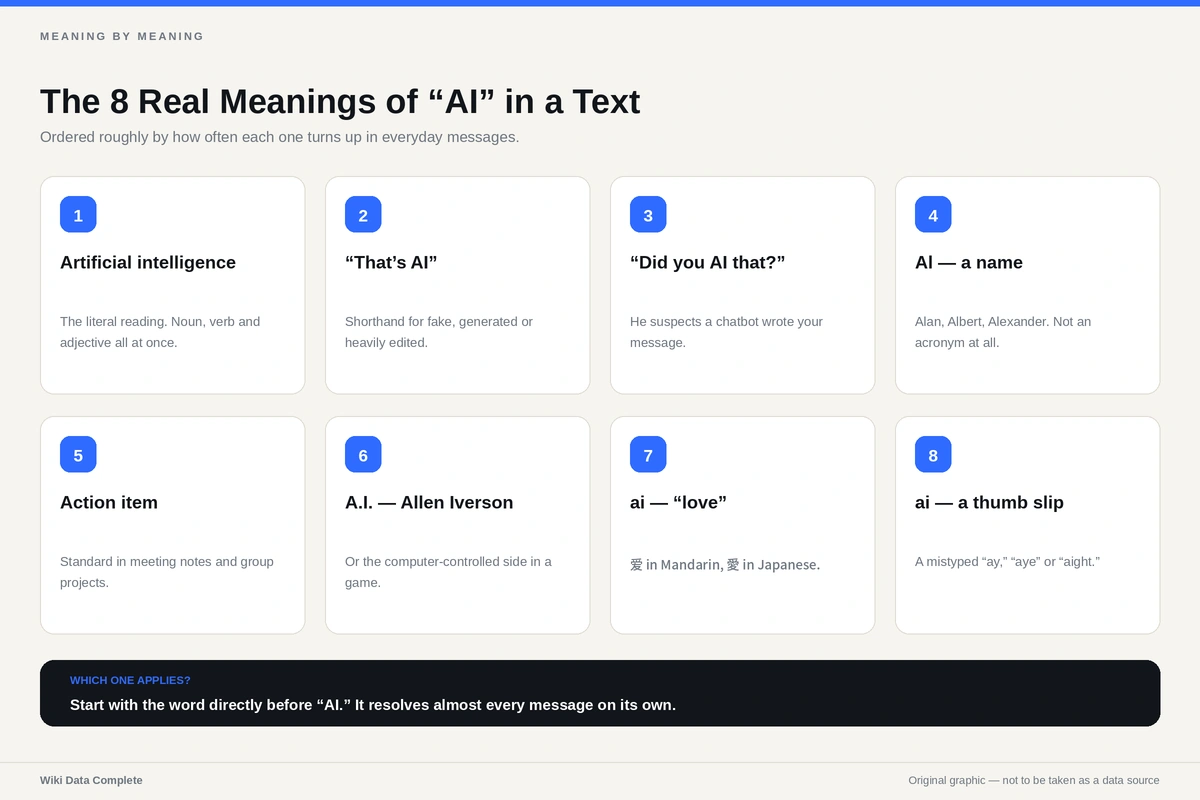This screenshot has height=800, width=1200.
Task: Click the main headline 'The 8 Real Meanings'
Action: pos(340,102)
